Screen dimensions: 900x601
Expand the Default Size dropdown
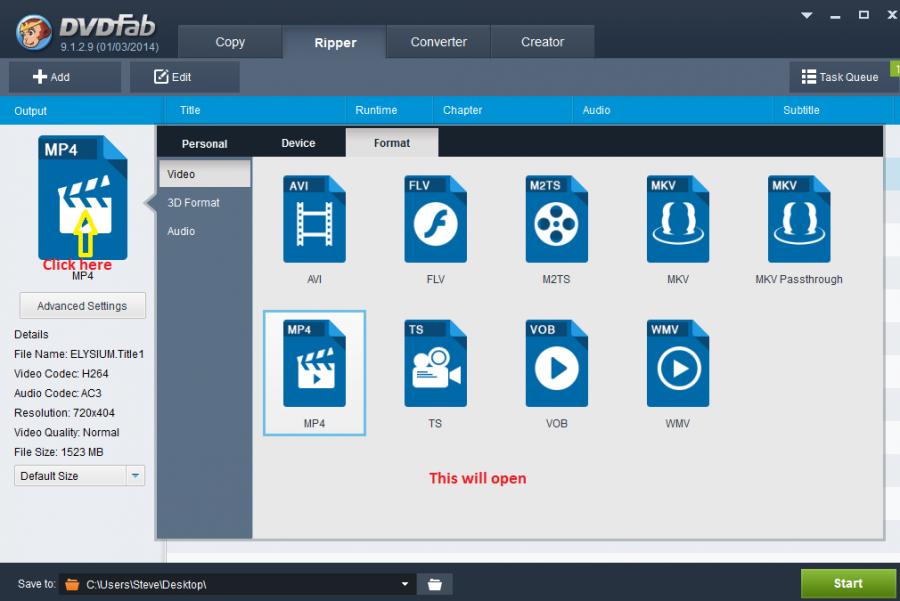coord(135,476)
